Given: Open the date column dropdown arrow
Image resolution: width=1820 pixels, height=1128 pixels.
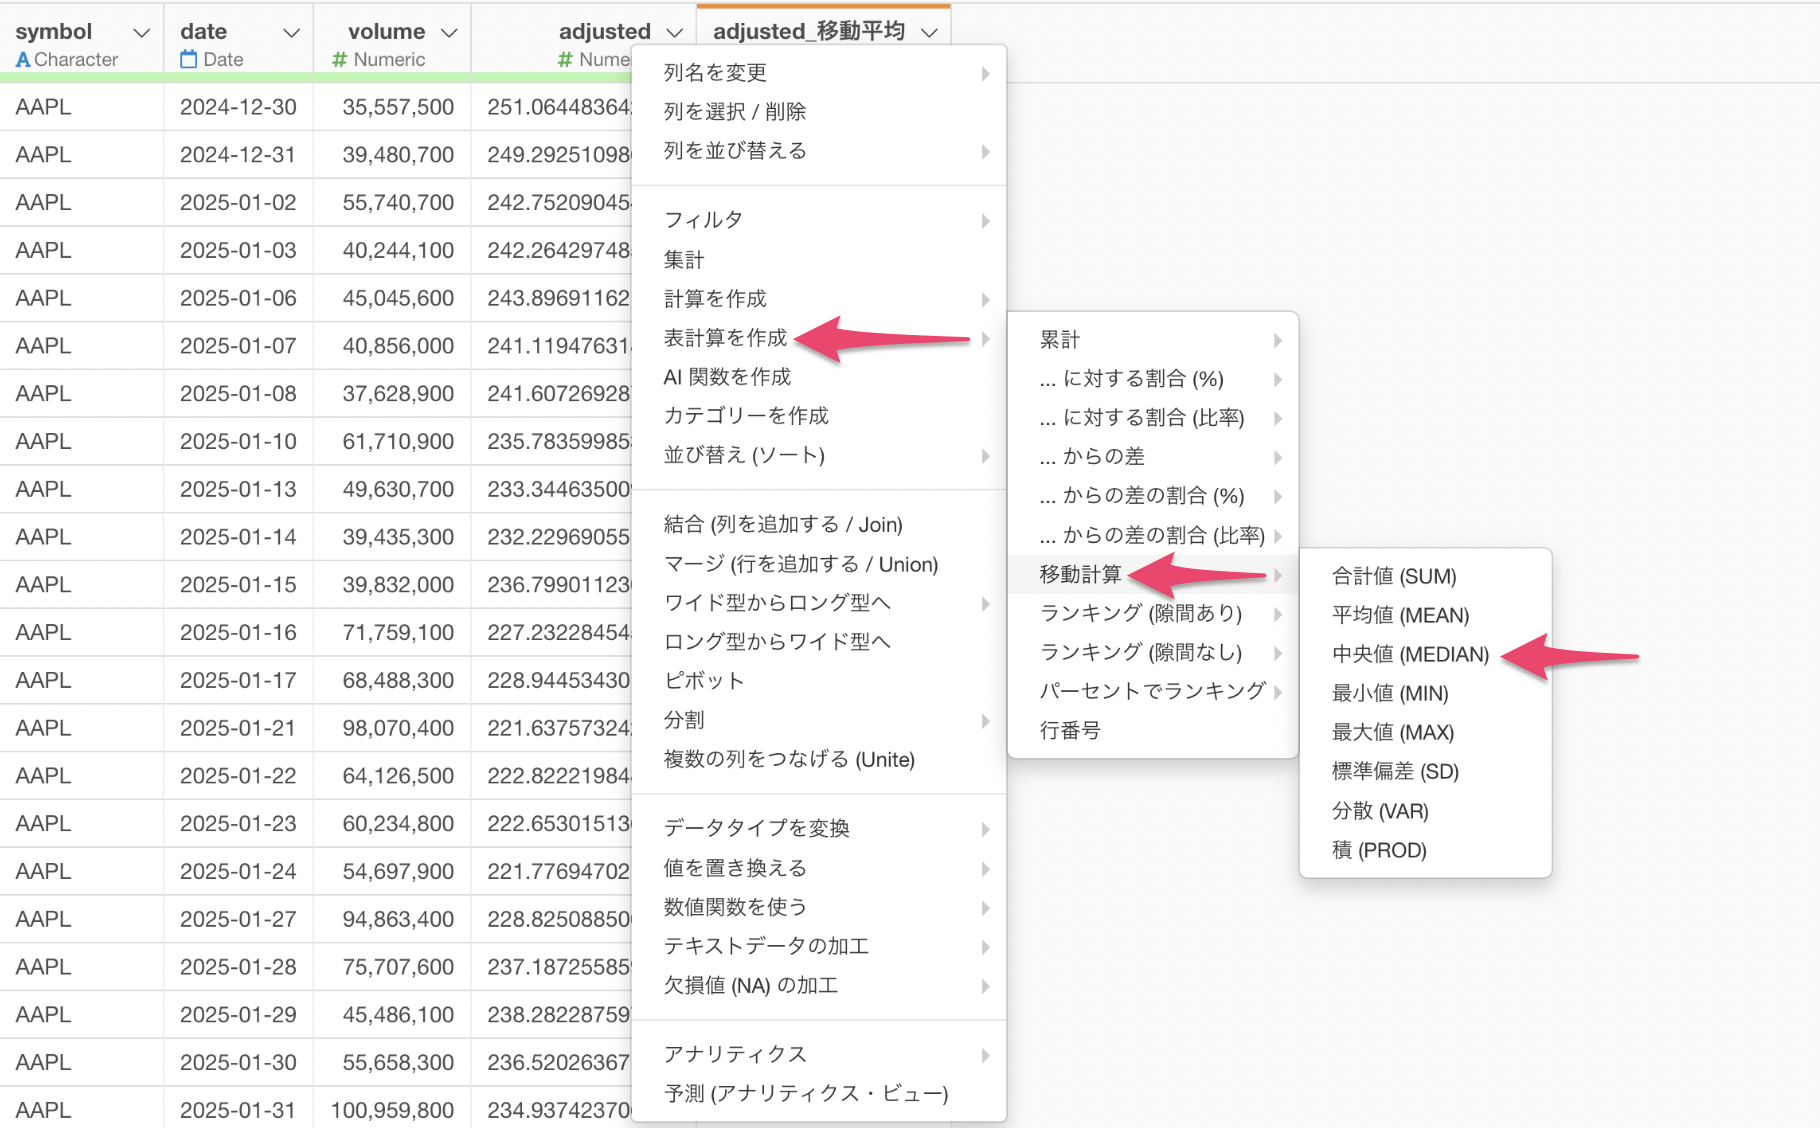Looking at the screenshot, I should pos(291,33).
